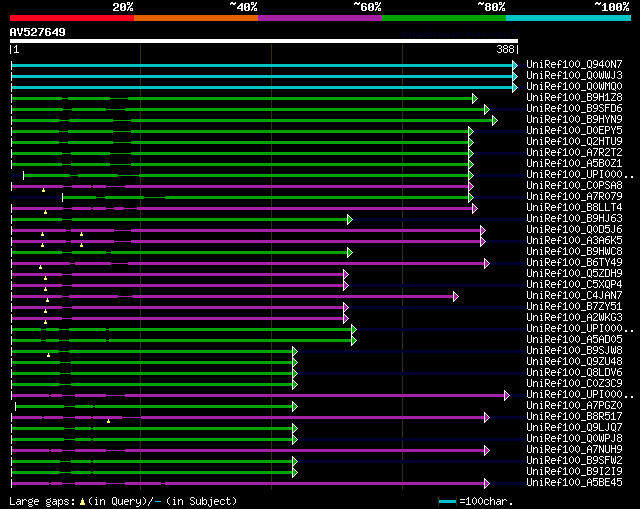This screenshot has width=640, height=509.
Task: Select the cyan ~100% similarity legend segment
Action: click(x=569, y=18)
